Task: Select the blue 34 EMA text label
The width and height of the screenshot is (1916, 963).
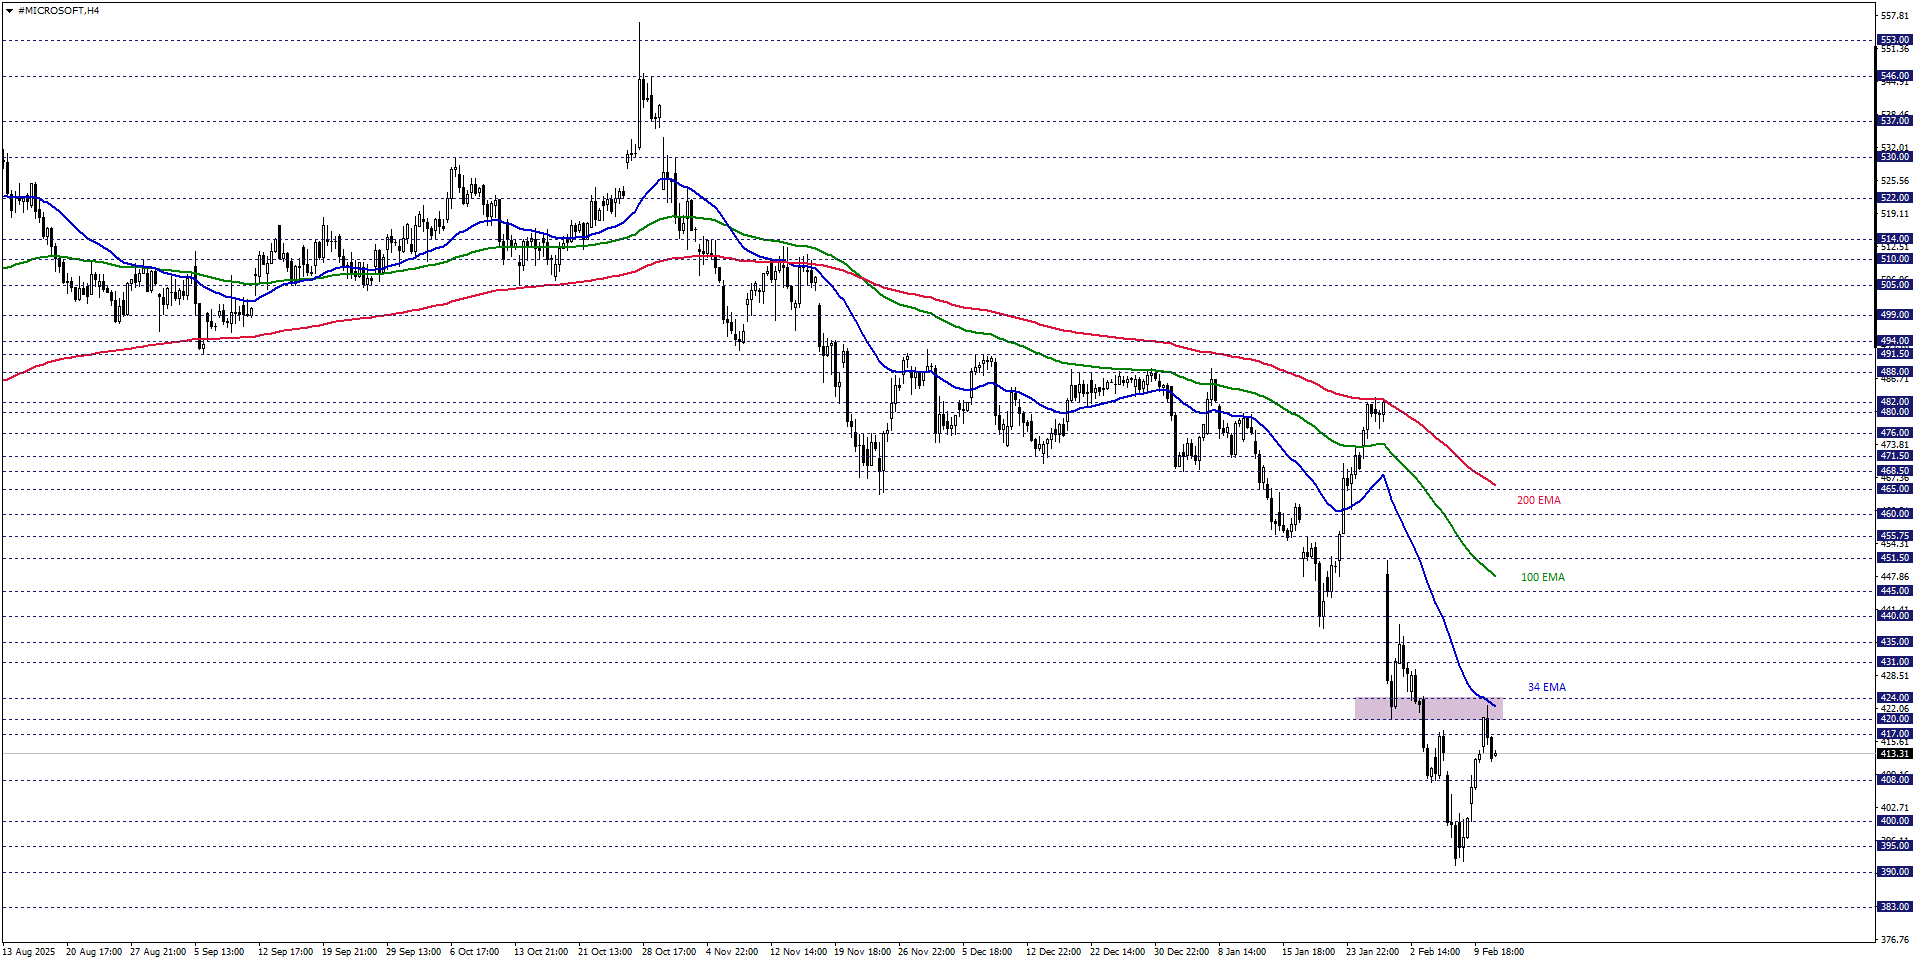Action: point(1546,687)
